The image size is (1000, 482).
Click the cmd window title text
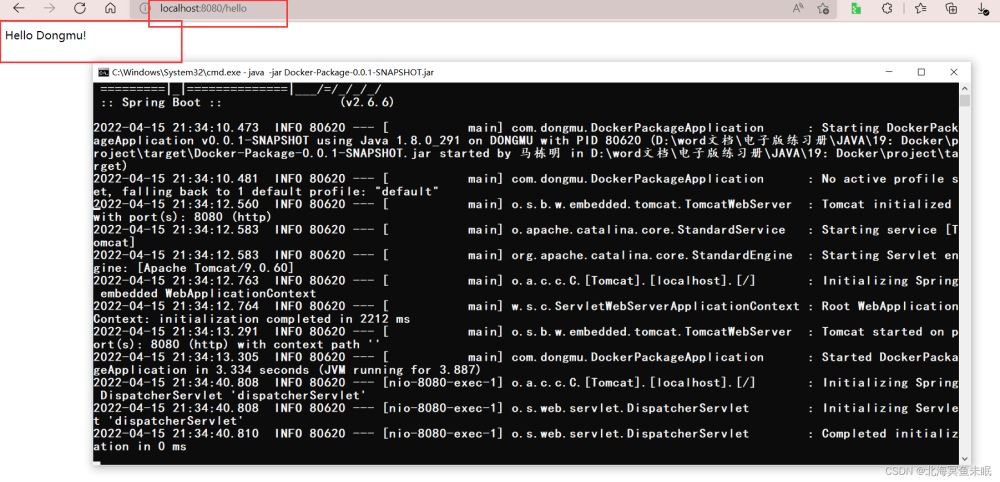click(273, 72)
